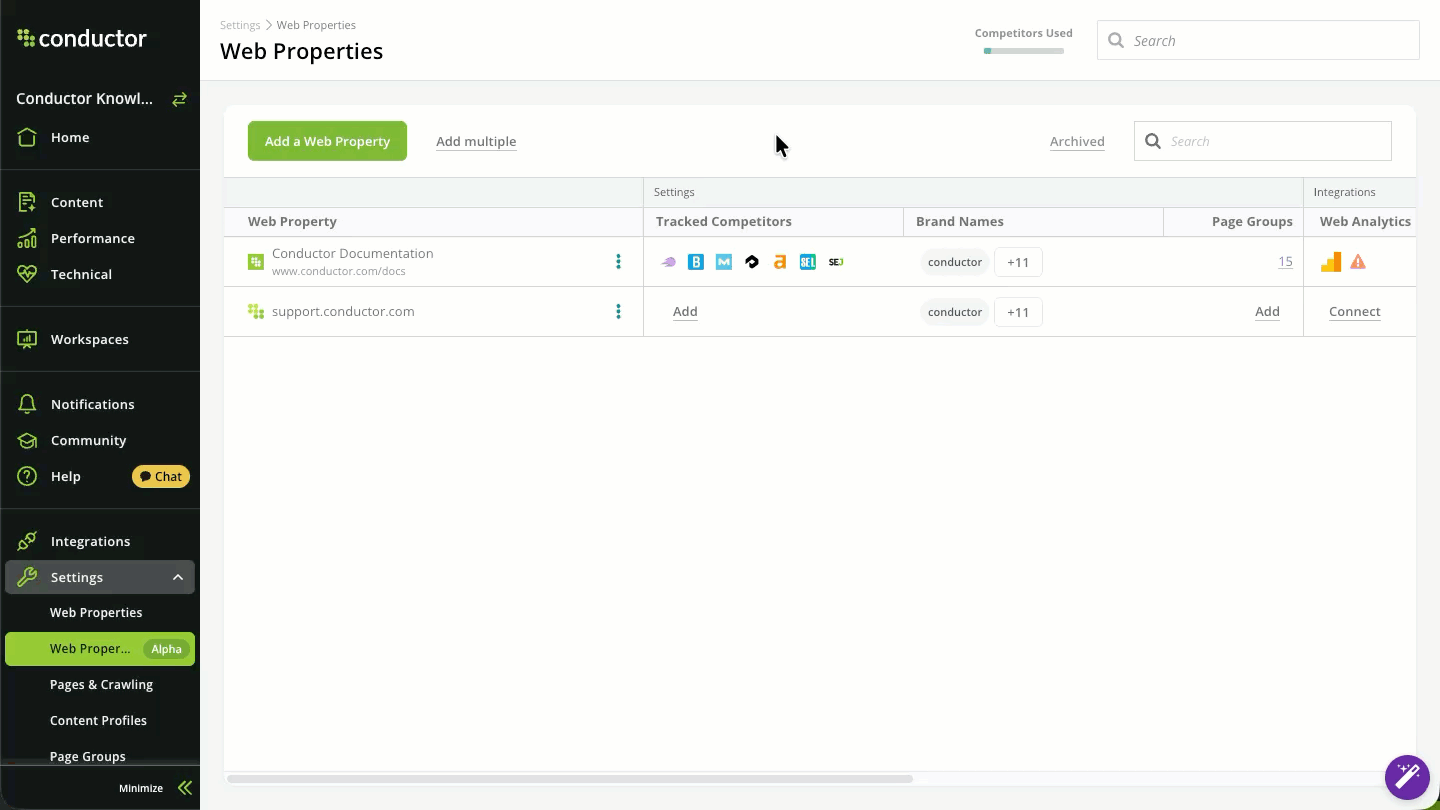Click conductor brand tag in Documentation row
This screenshot has width=1440, height=810.
coord(955,262)
